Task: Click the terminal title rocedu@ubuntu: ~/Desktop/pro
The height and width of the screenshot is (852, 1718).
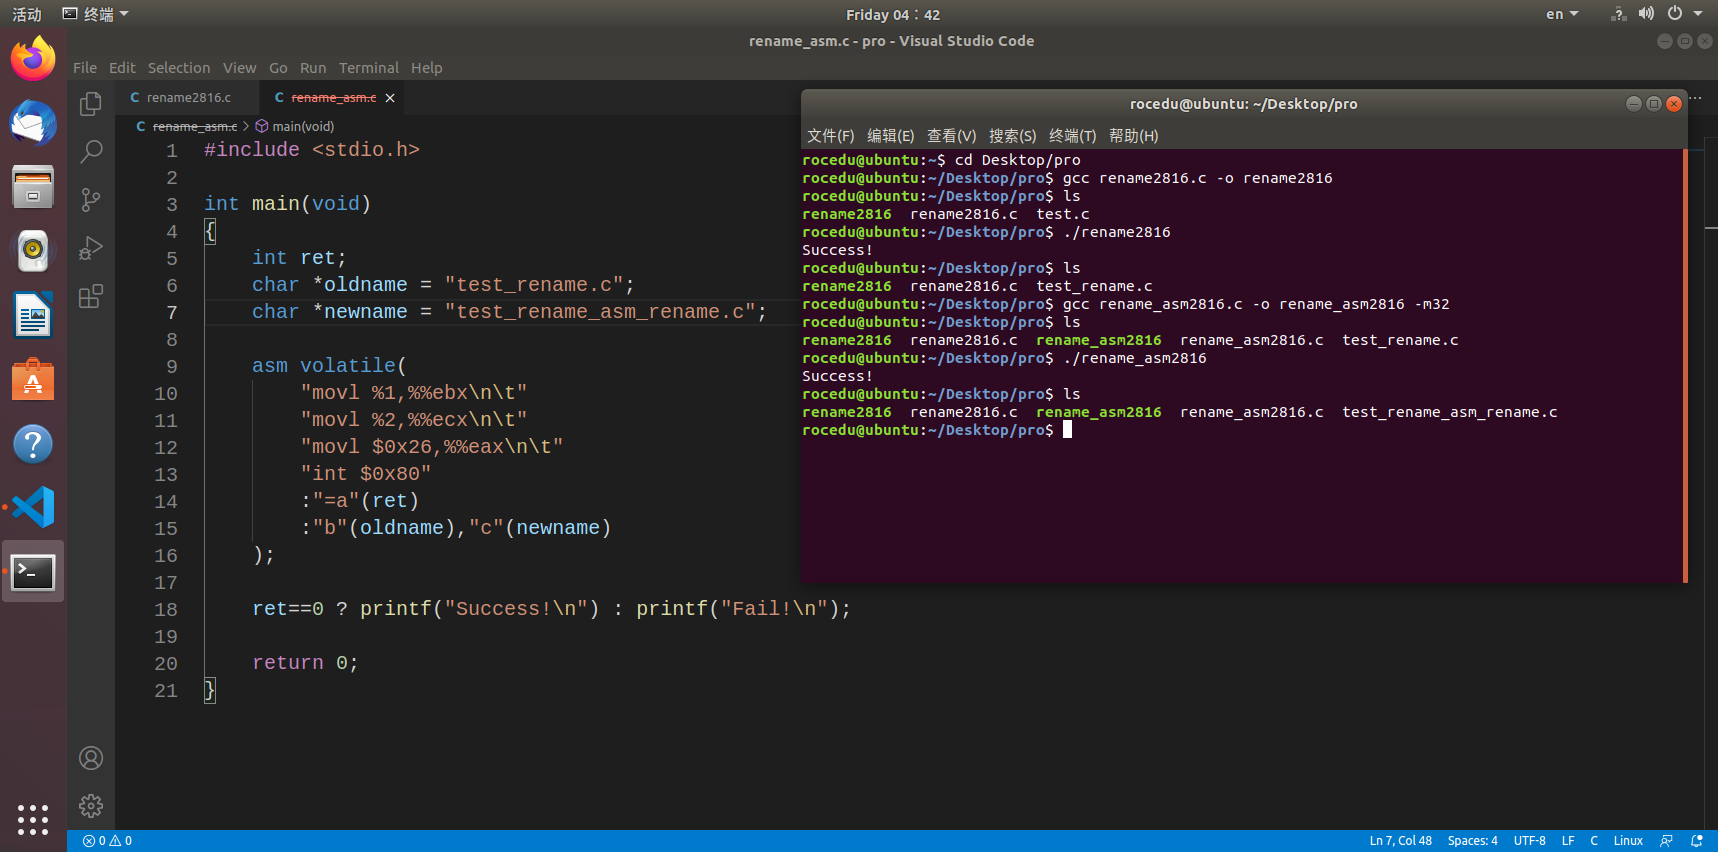Action: point(1243,104)
